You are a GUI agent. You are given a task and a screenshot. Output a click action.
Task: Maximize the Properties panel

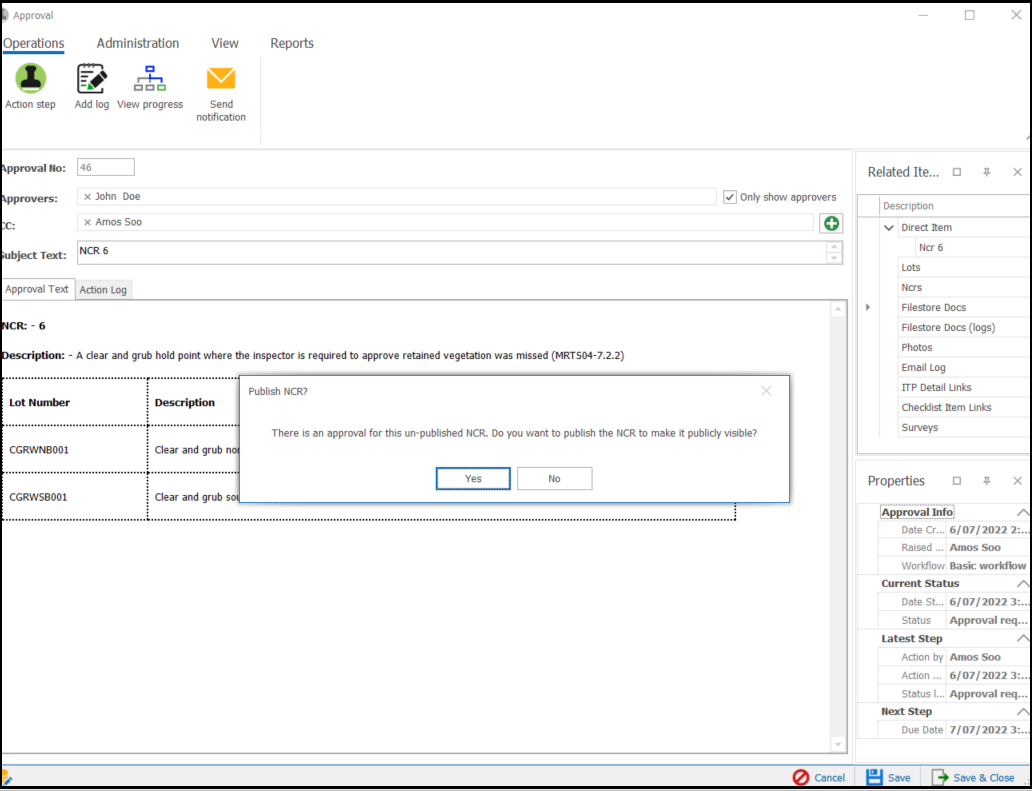point(956,481)
